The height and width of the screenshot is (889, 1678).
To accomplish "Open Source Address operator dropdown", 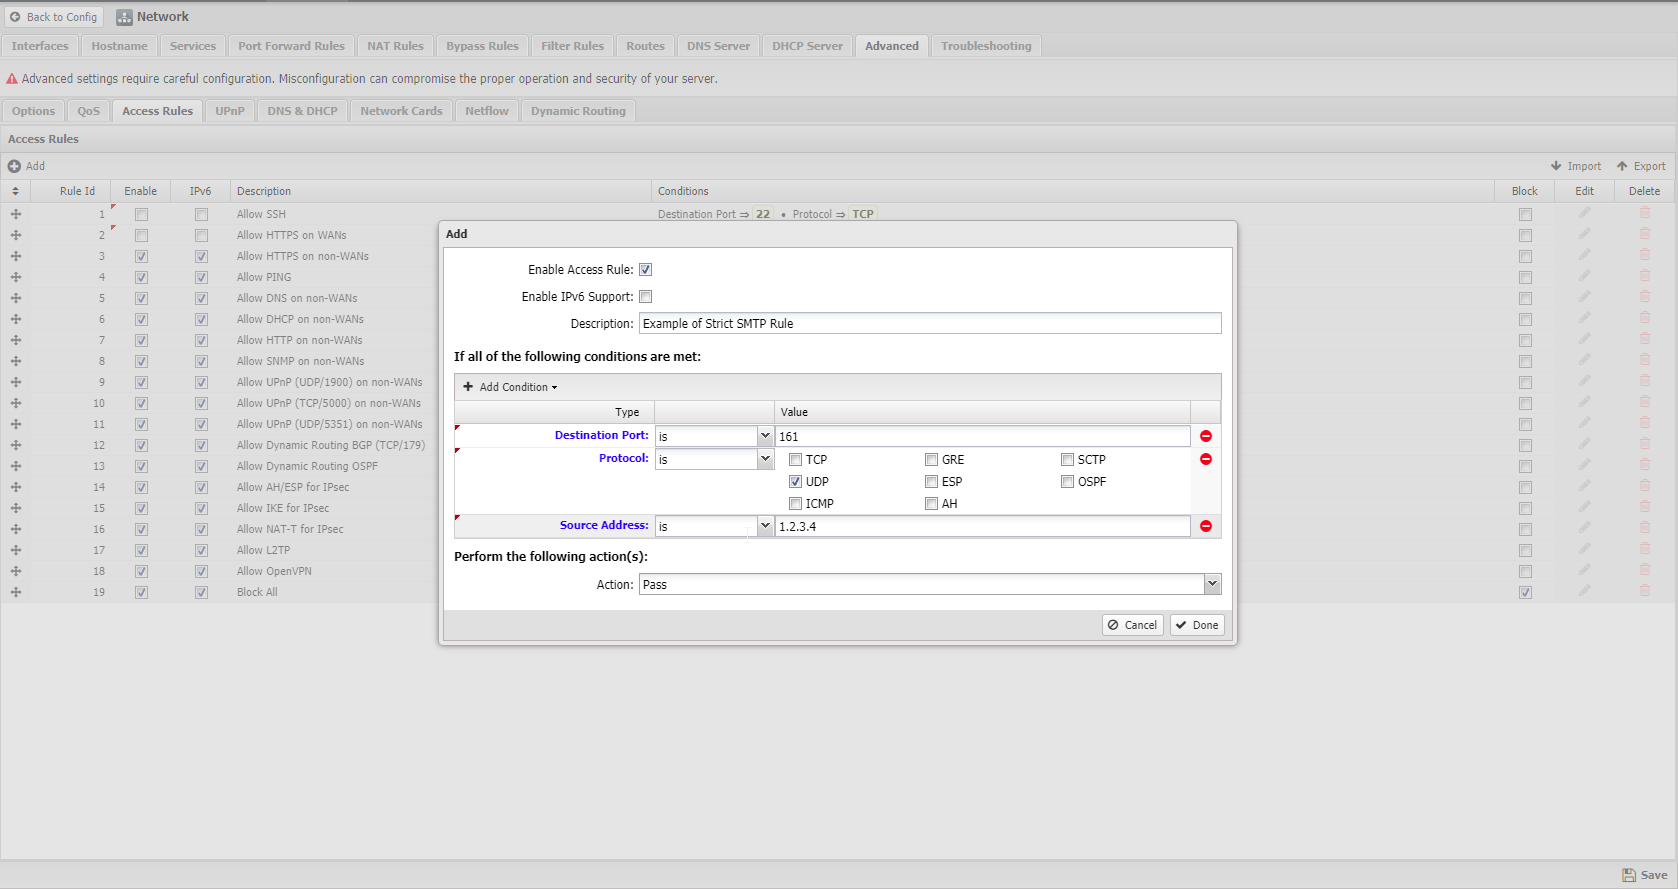I will click(x=765, y=526).
